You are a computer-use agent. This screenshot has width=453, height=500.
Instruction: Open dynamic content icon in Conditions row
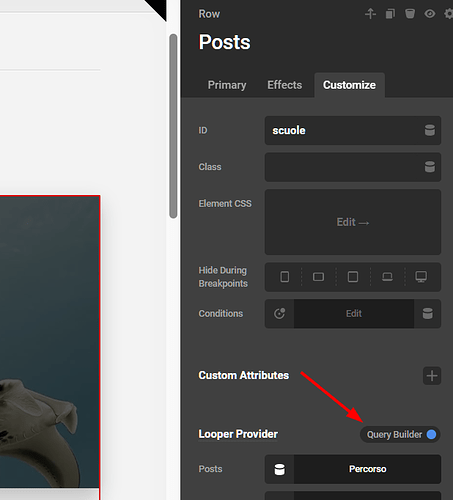(x=428, y=314)
